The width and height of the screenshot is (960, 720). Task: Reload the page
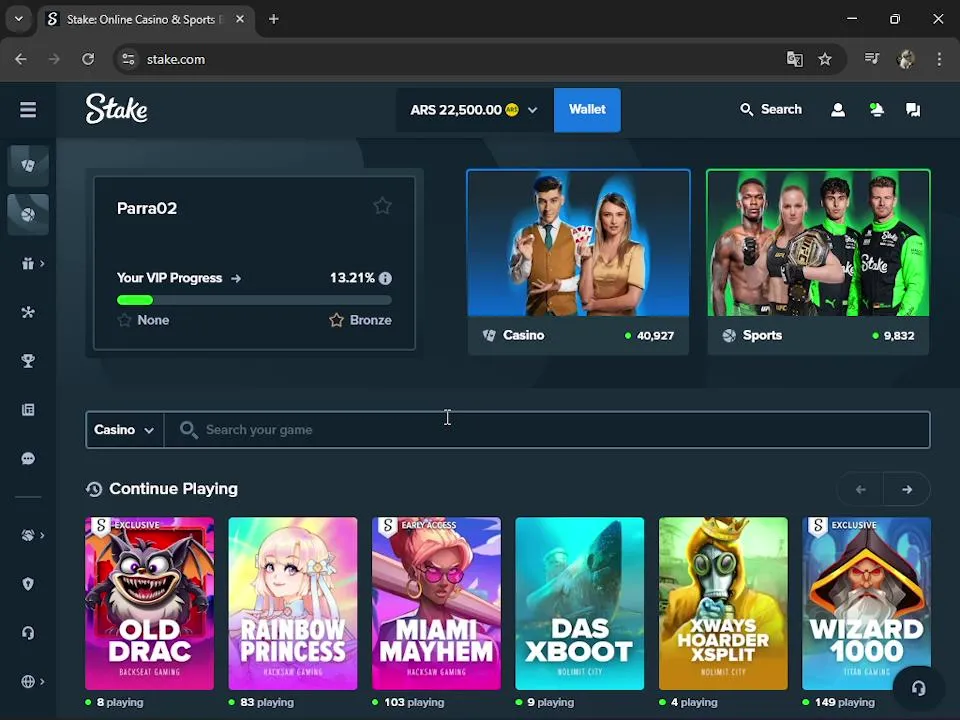(x=88, y=59)
